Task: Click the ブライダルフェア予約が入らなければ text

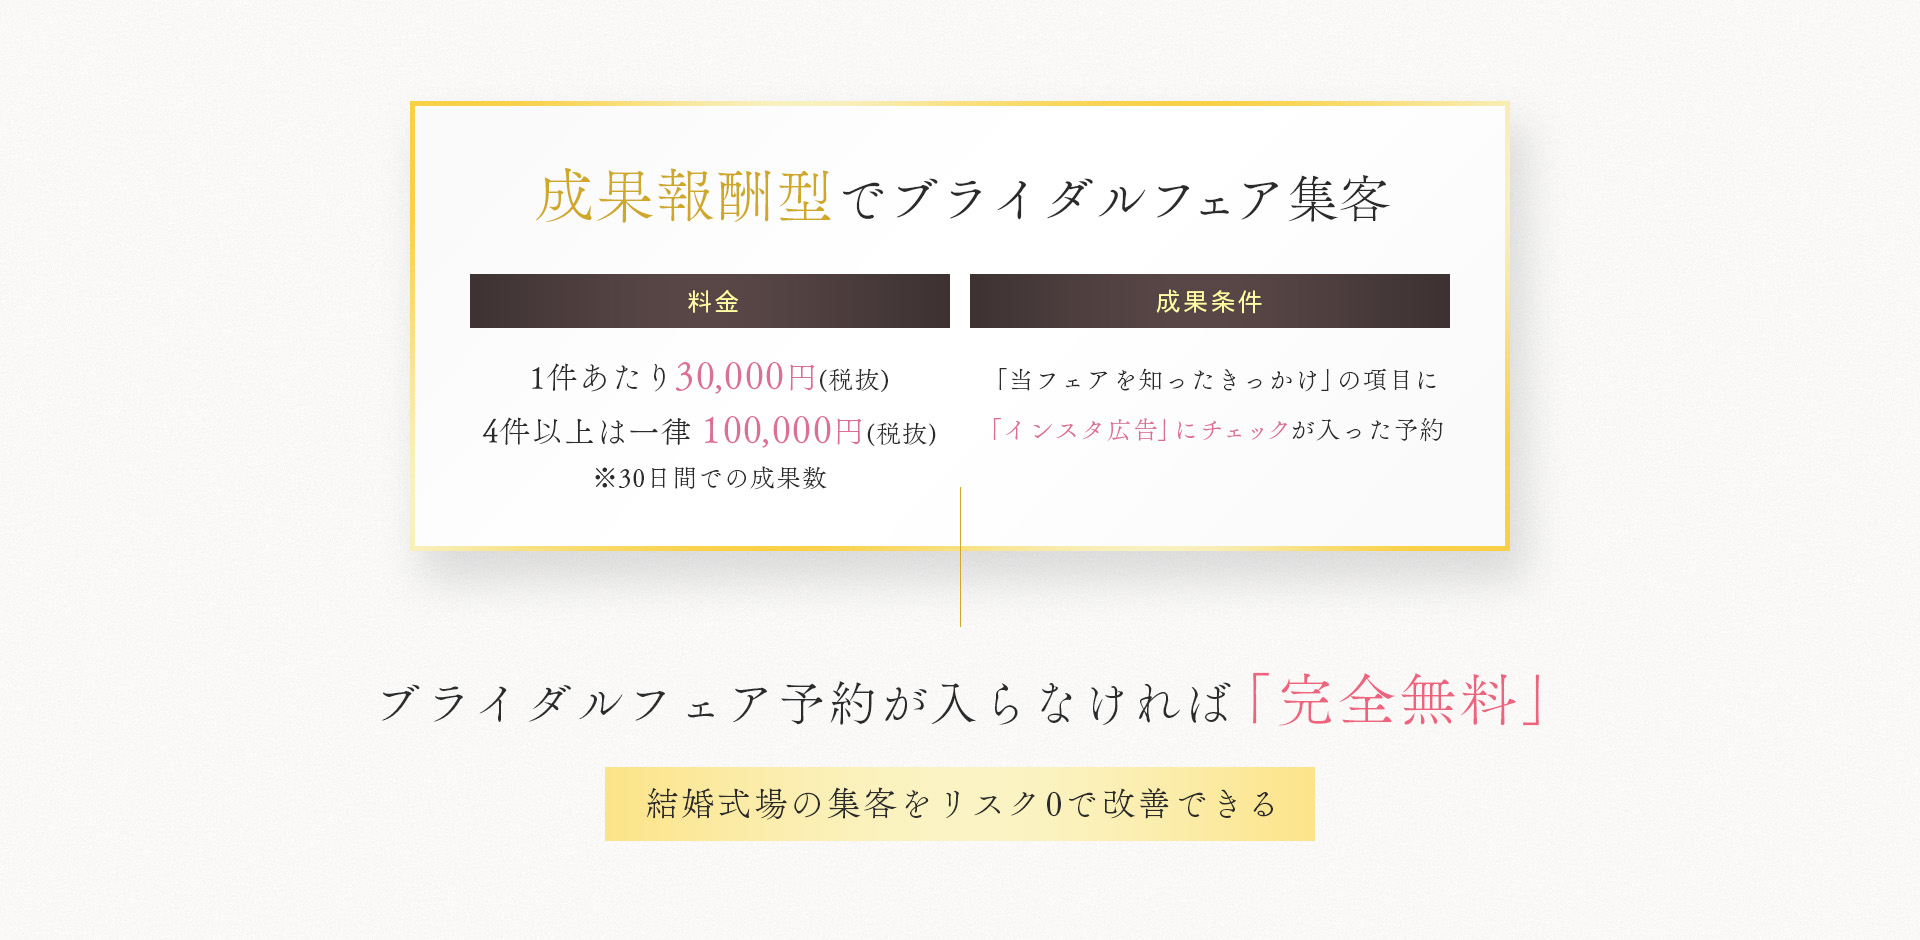Action: [x=805, y=703]
